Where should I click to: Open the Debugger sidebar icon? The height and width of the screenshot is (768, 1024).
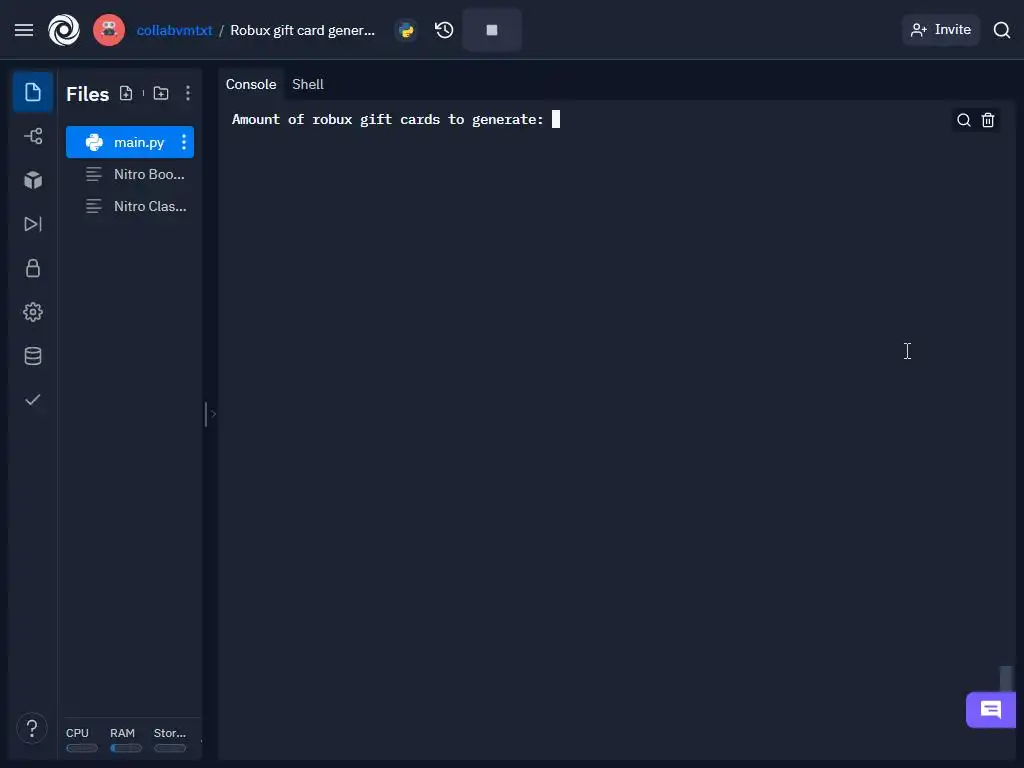[x=33, y=224]
